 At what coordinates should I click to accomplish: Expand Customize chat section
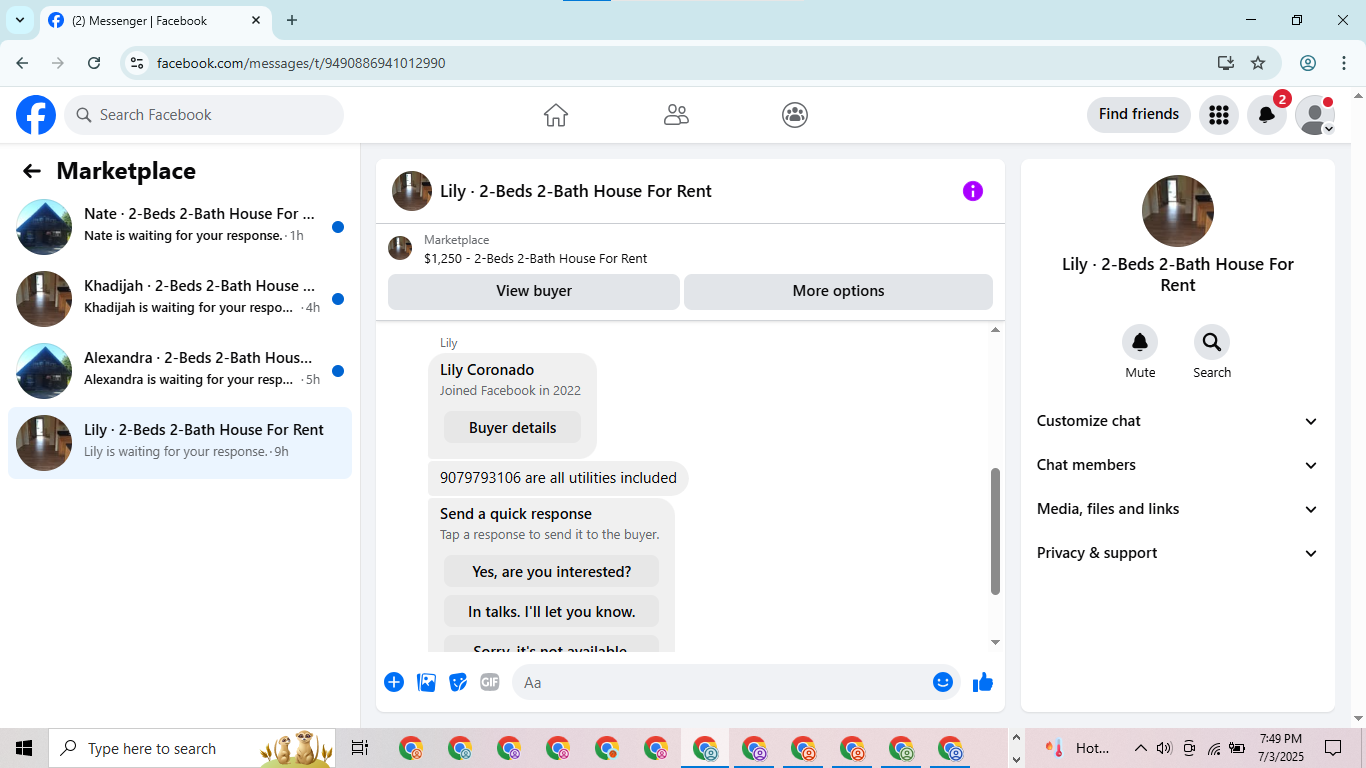1178,421
